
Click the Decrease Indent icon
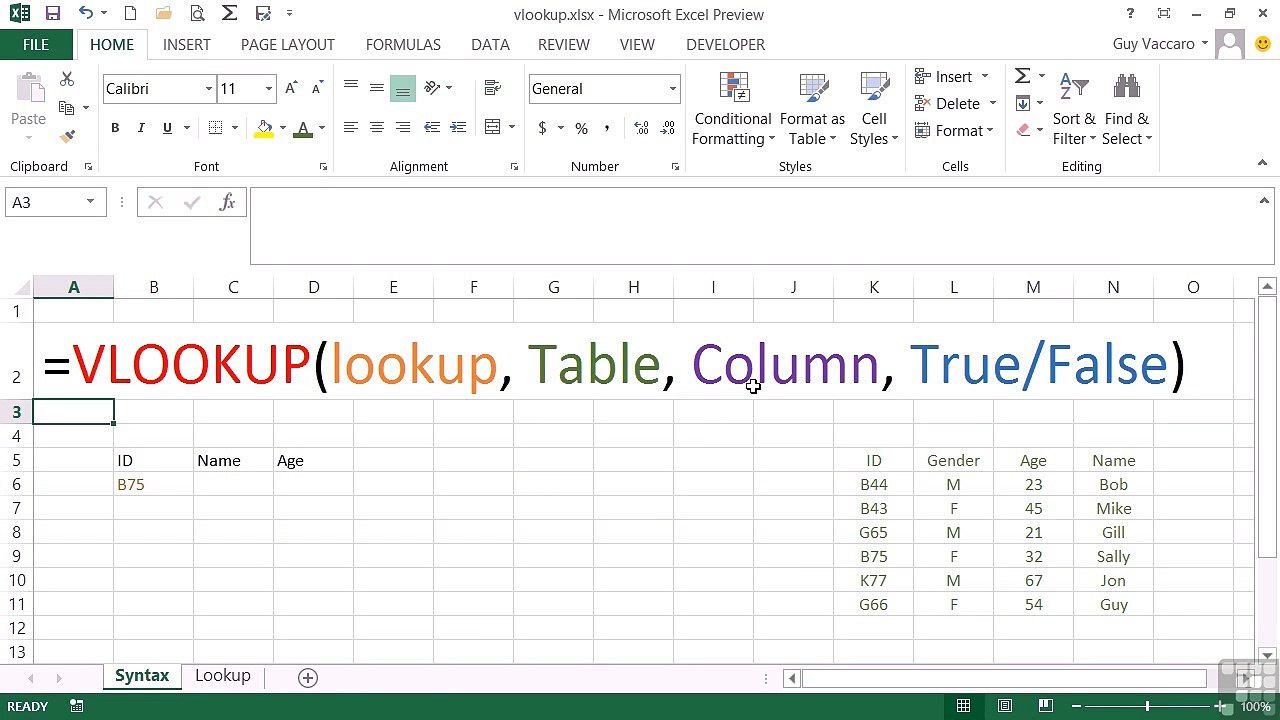click(432, 127)
